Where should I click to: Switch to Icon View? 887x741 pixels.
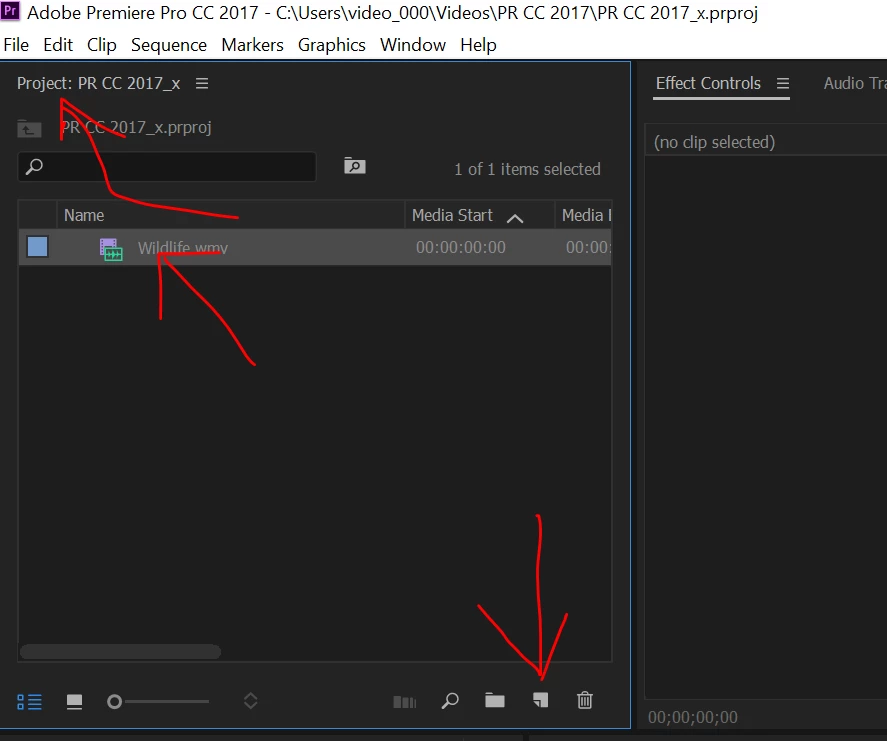(74, 702)
